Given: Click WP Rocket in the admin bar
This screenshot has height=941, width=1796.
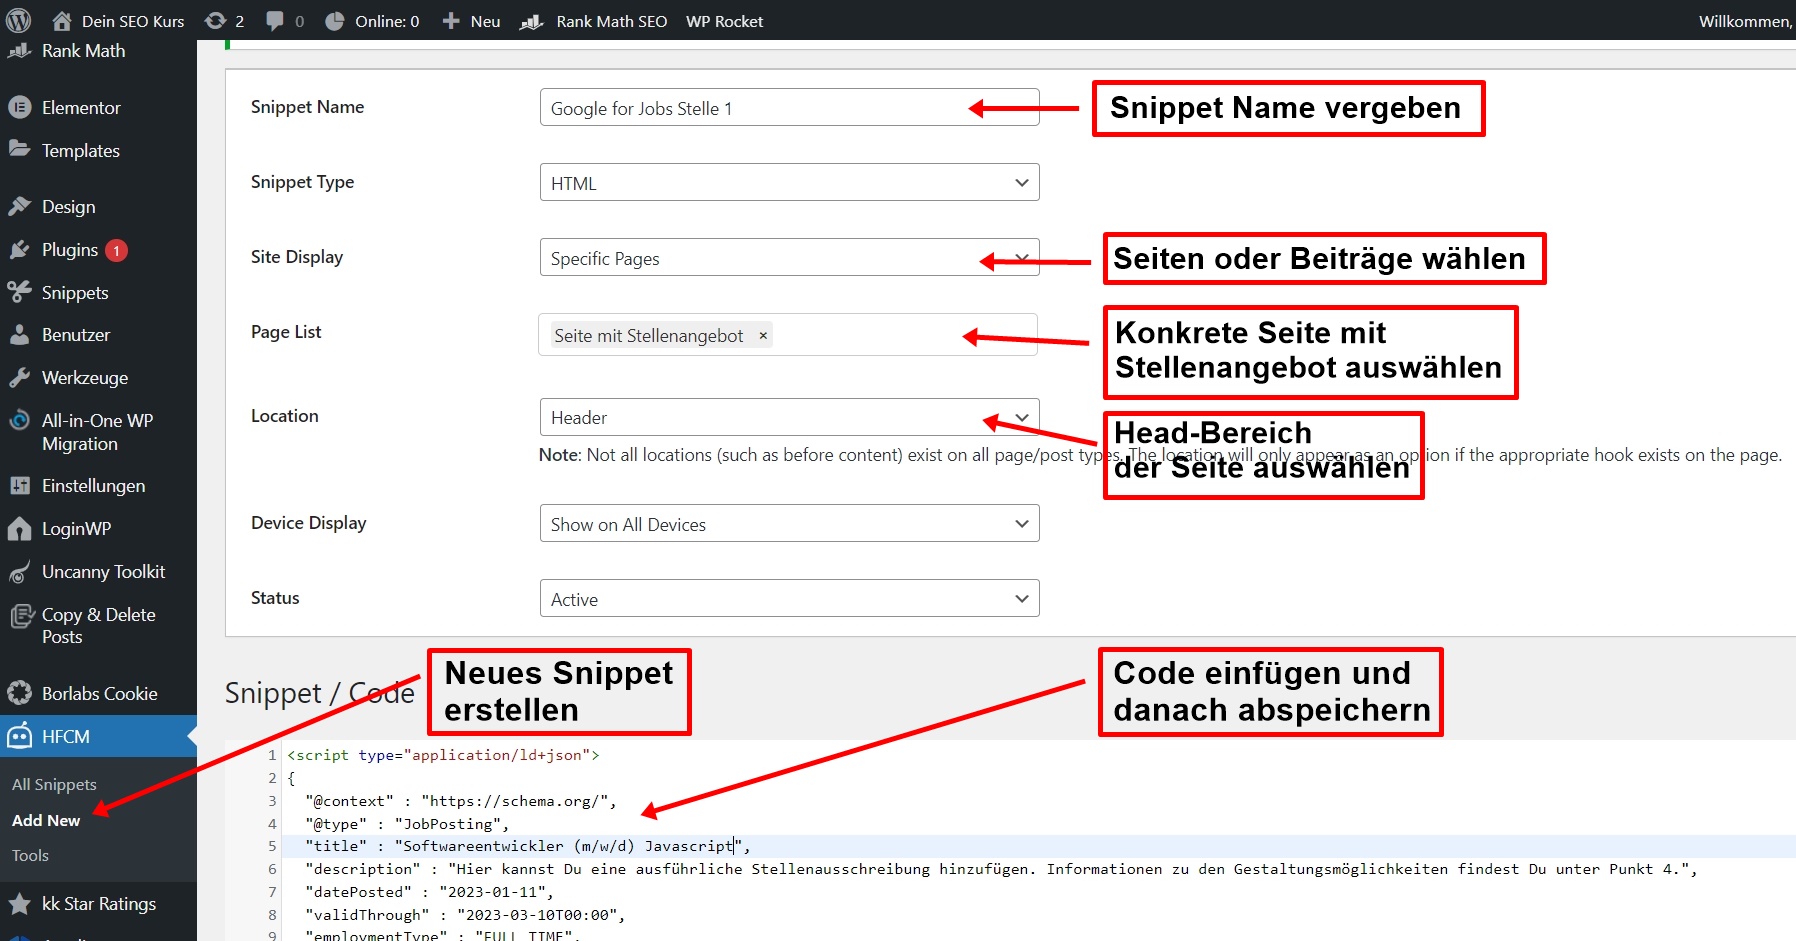Looking at the screenshot, I should (x=724, y=21).
